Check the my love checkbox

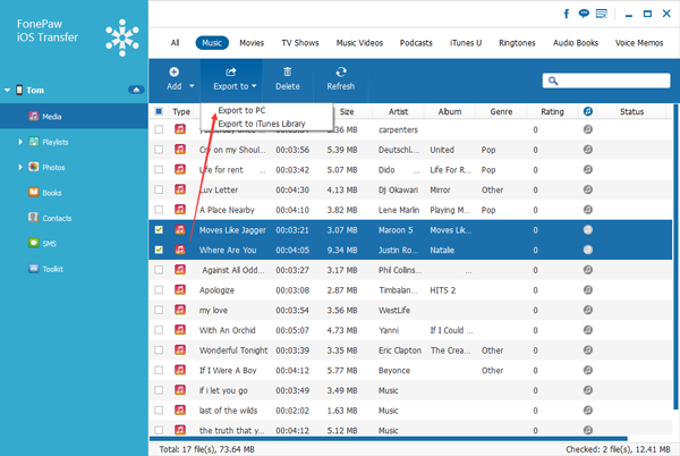pos(159,310)
